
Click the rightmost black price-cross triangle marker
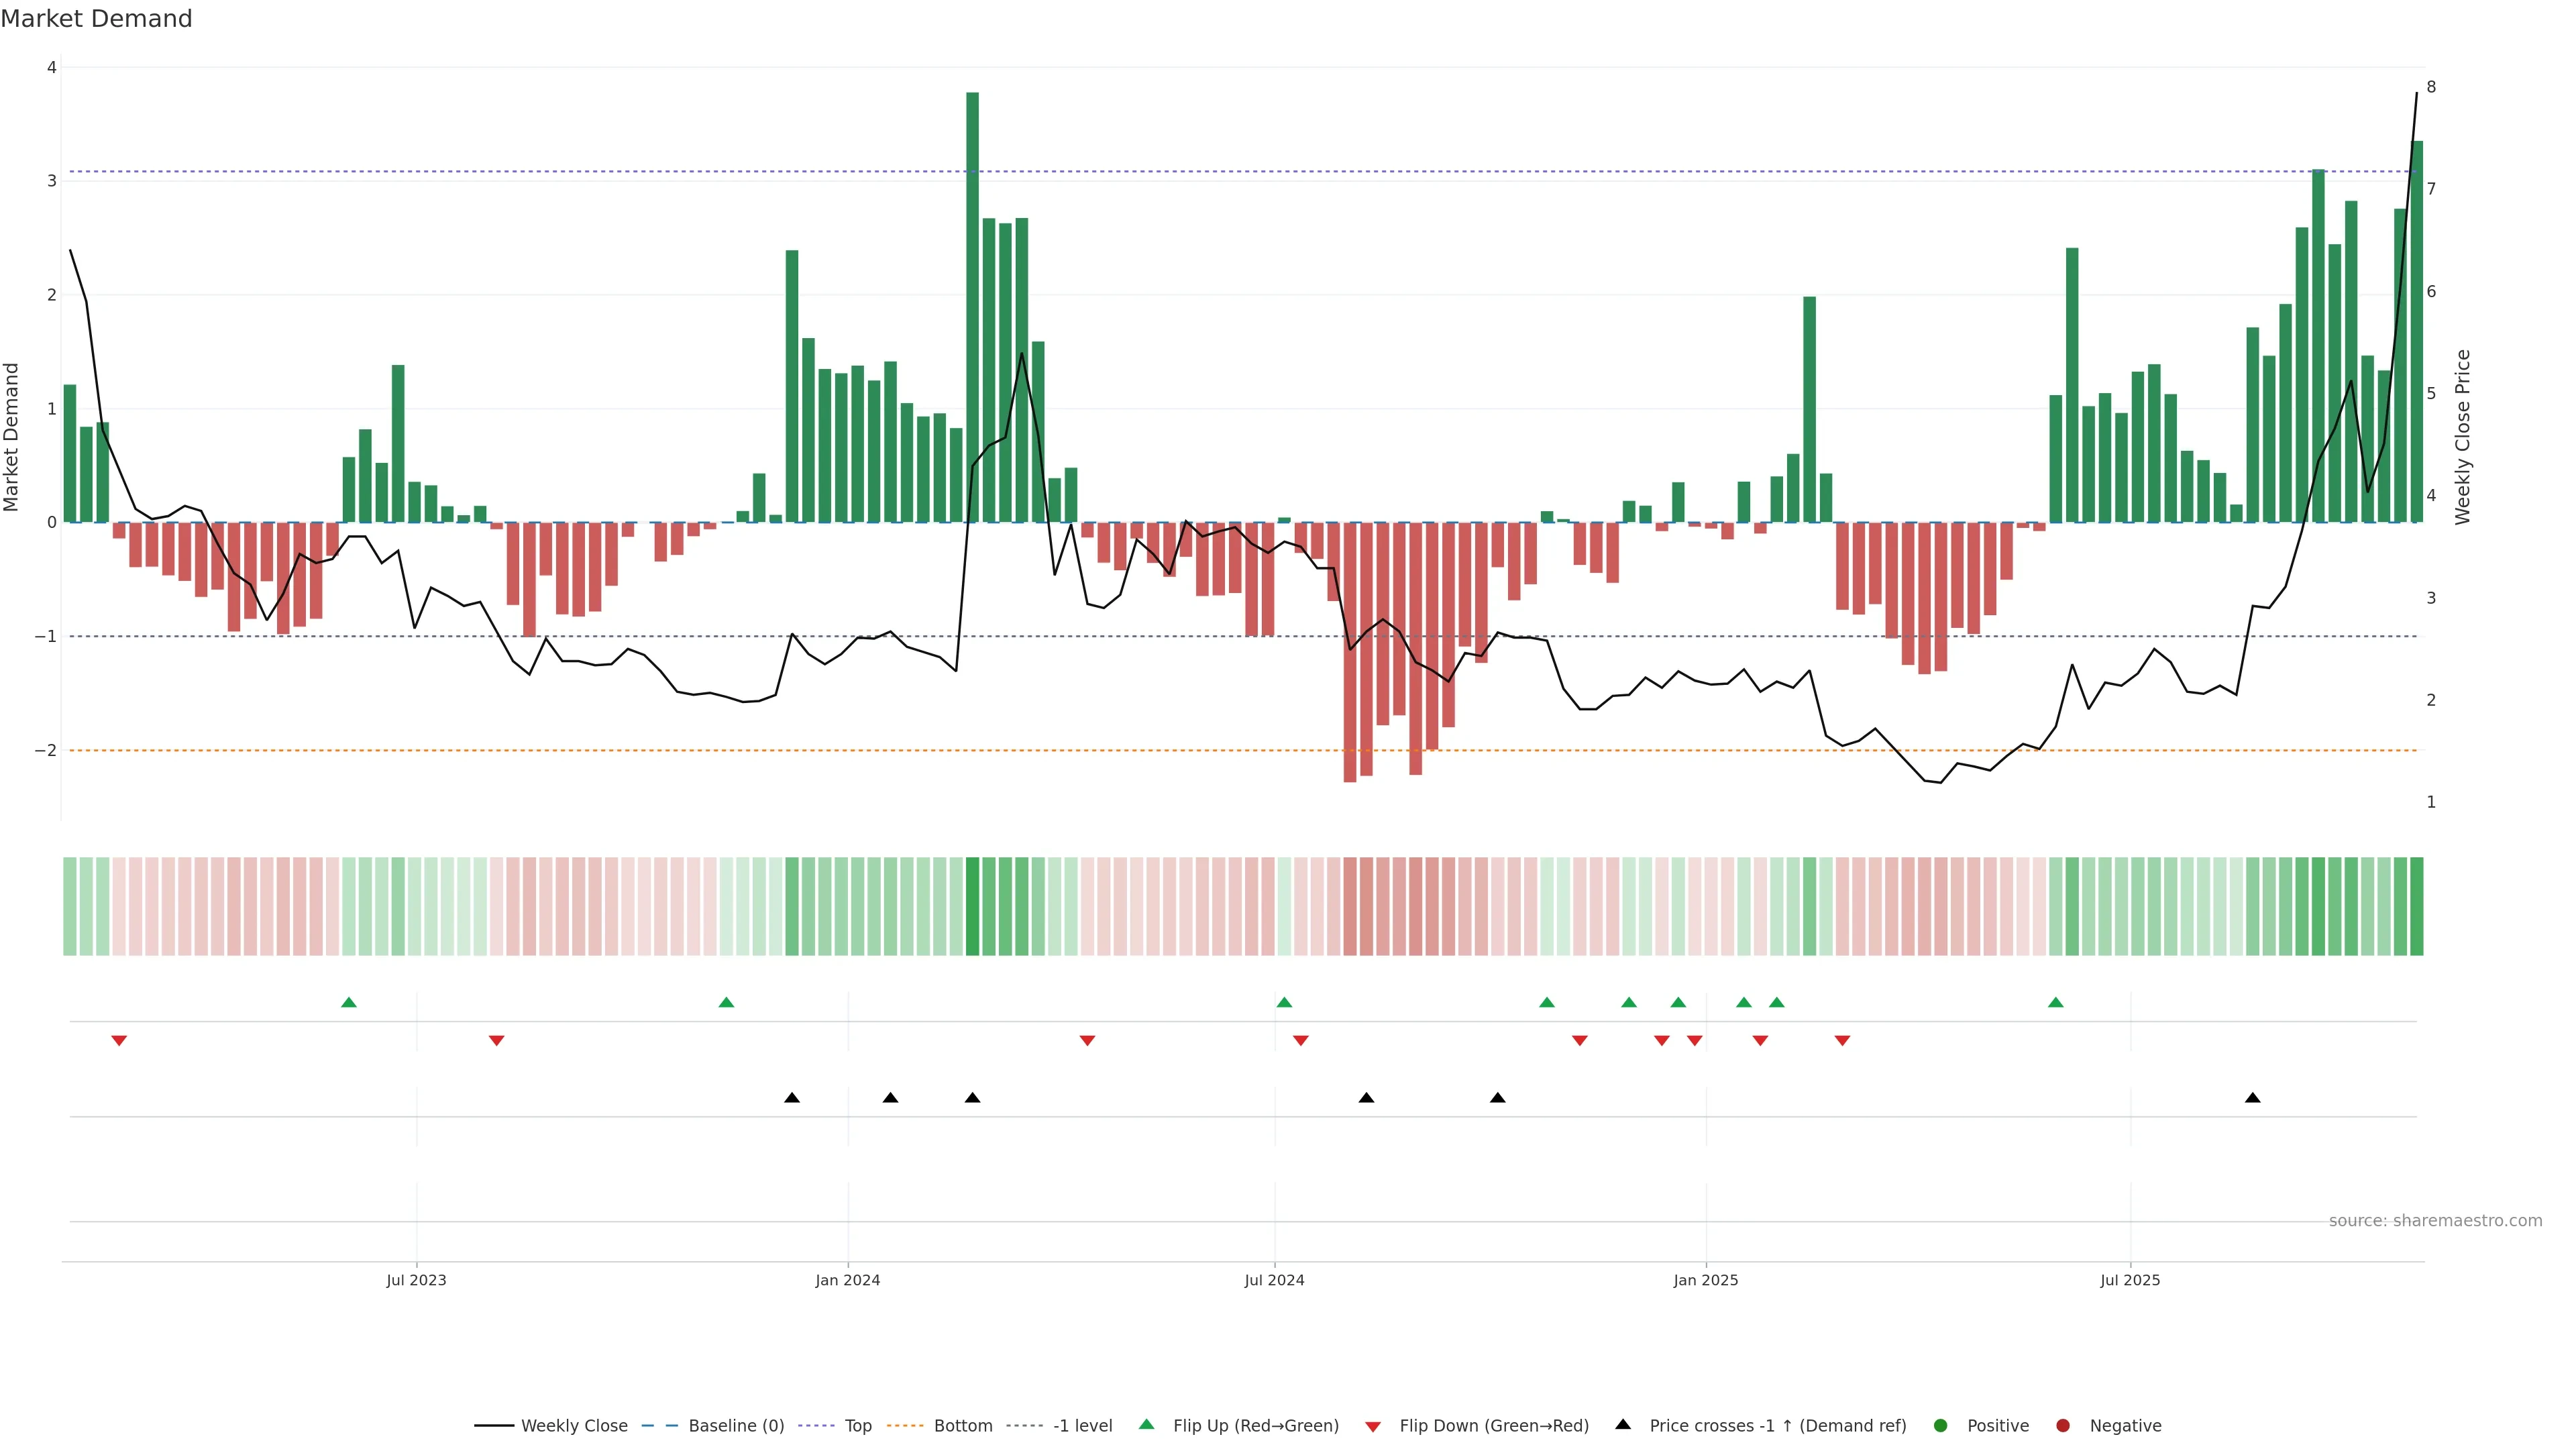pos(2252,1098)
